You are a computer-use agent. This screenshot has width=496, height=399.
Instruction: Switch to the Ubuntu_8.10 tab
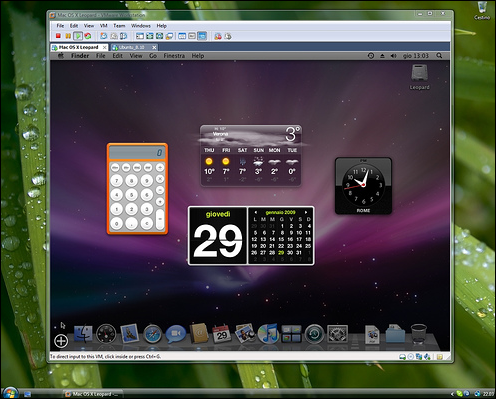point(132,47)
